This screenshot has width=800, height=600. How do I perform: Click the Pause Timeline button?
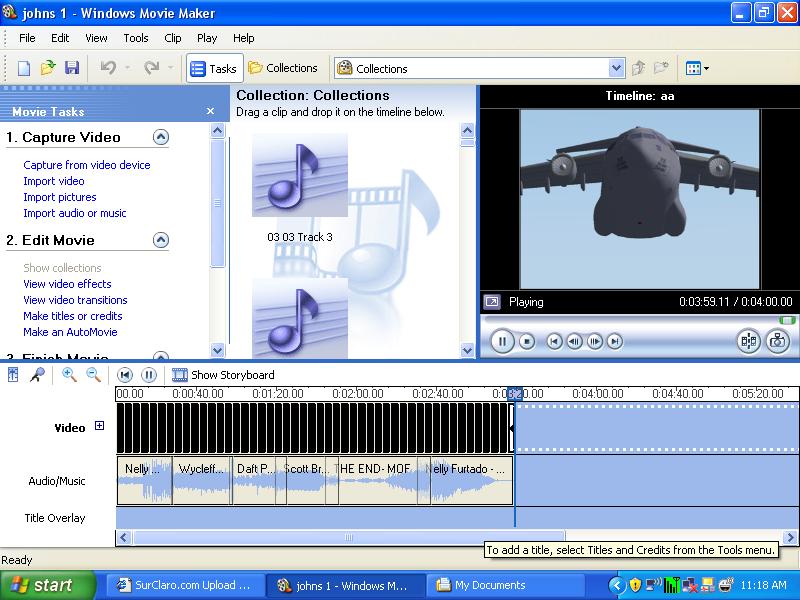pos(148,375)
